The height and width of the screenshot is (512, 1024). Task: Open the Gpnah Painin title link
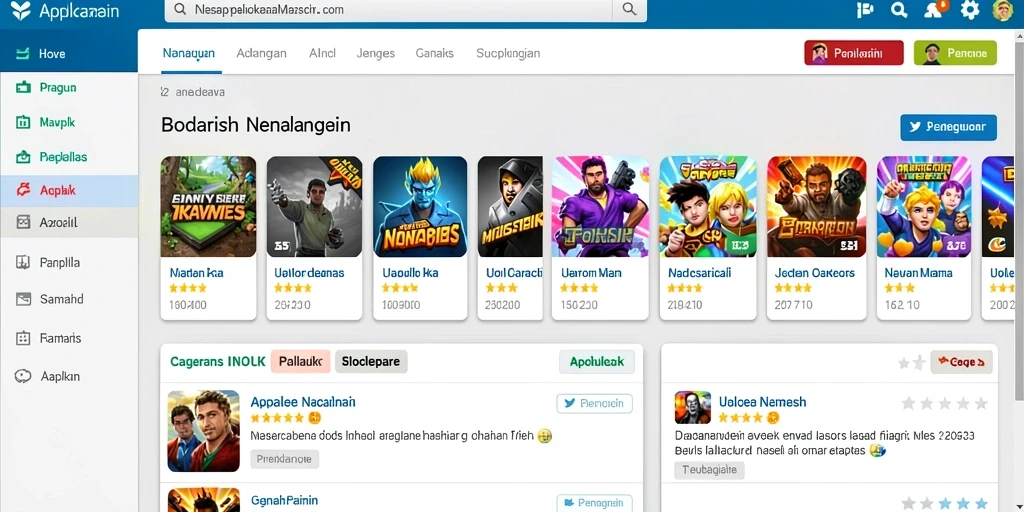pos(284,500)
